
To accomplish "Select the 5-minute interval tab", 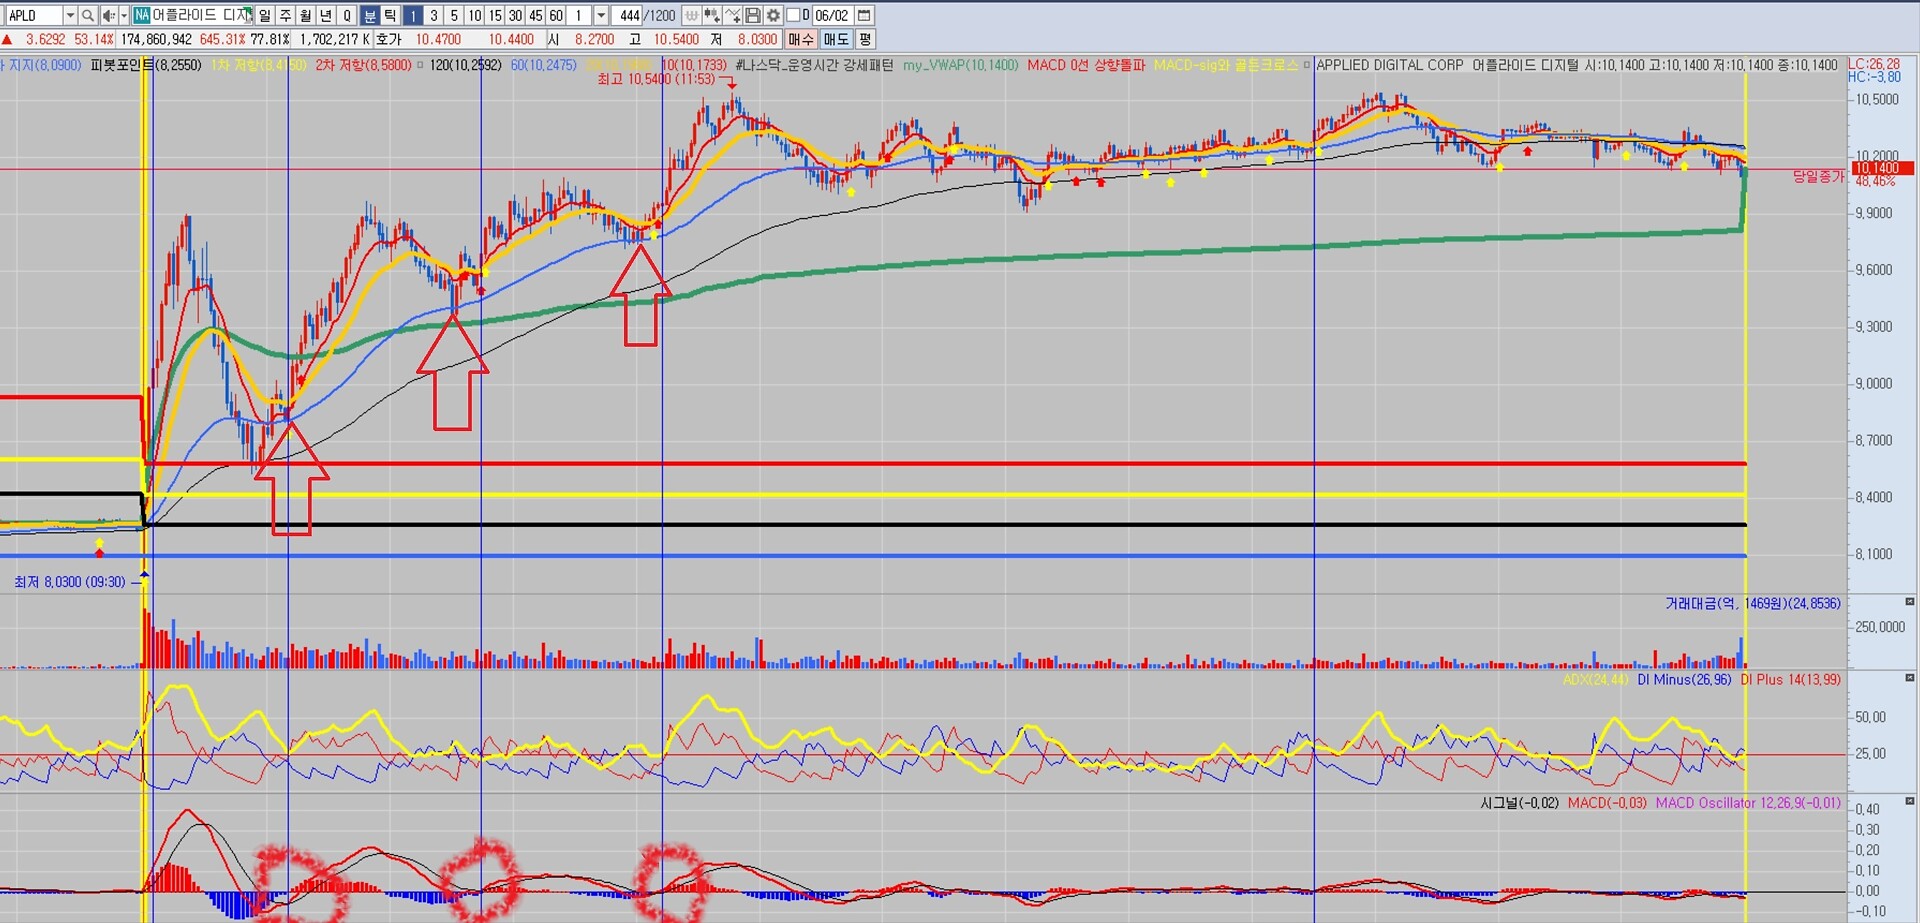I will click(x=454, y=15).
